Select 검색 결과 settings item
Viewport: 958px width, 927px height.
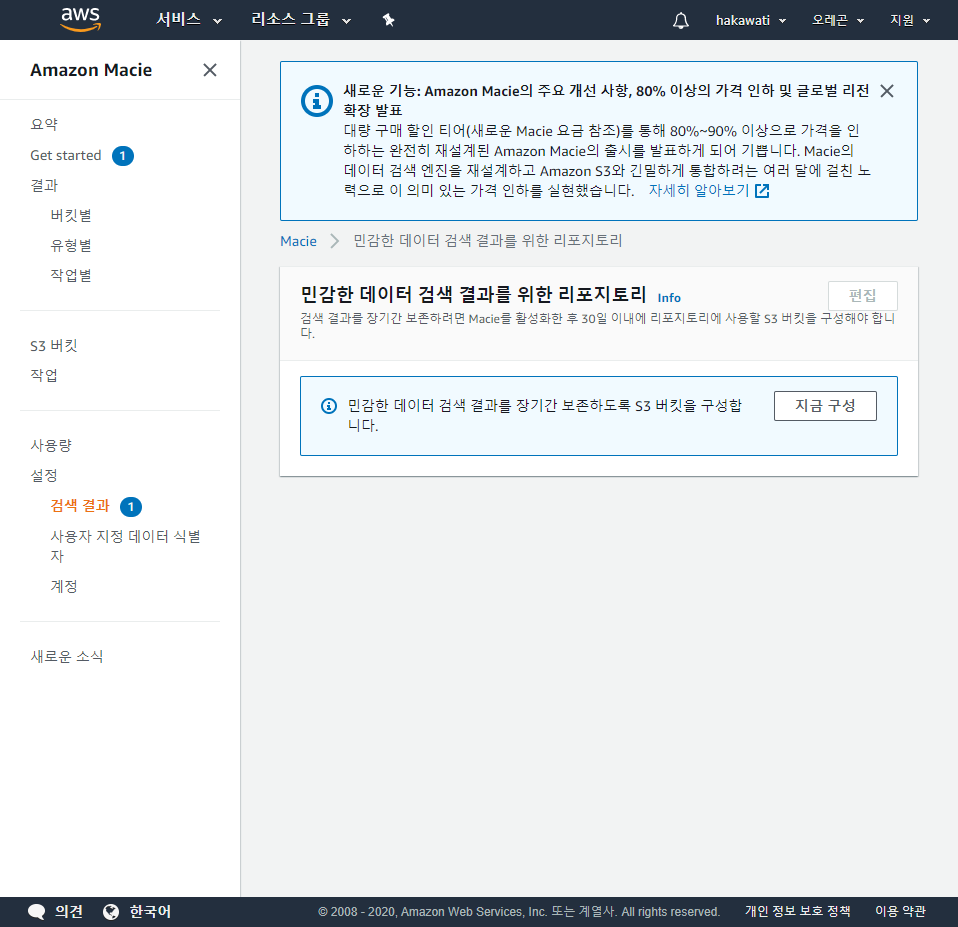[x=80, y=506]
